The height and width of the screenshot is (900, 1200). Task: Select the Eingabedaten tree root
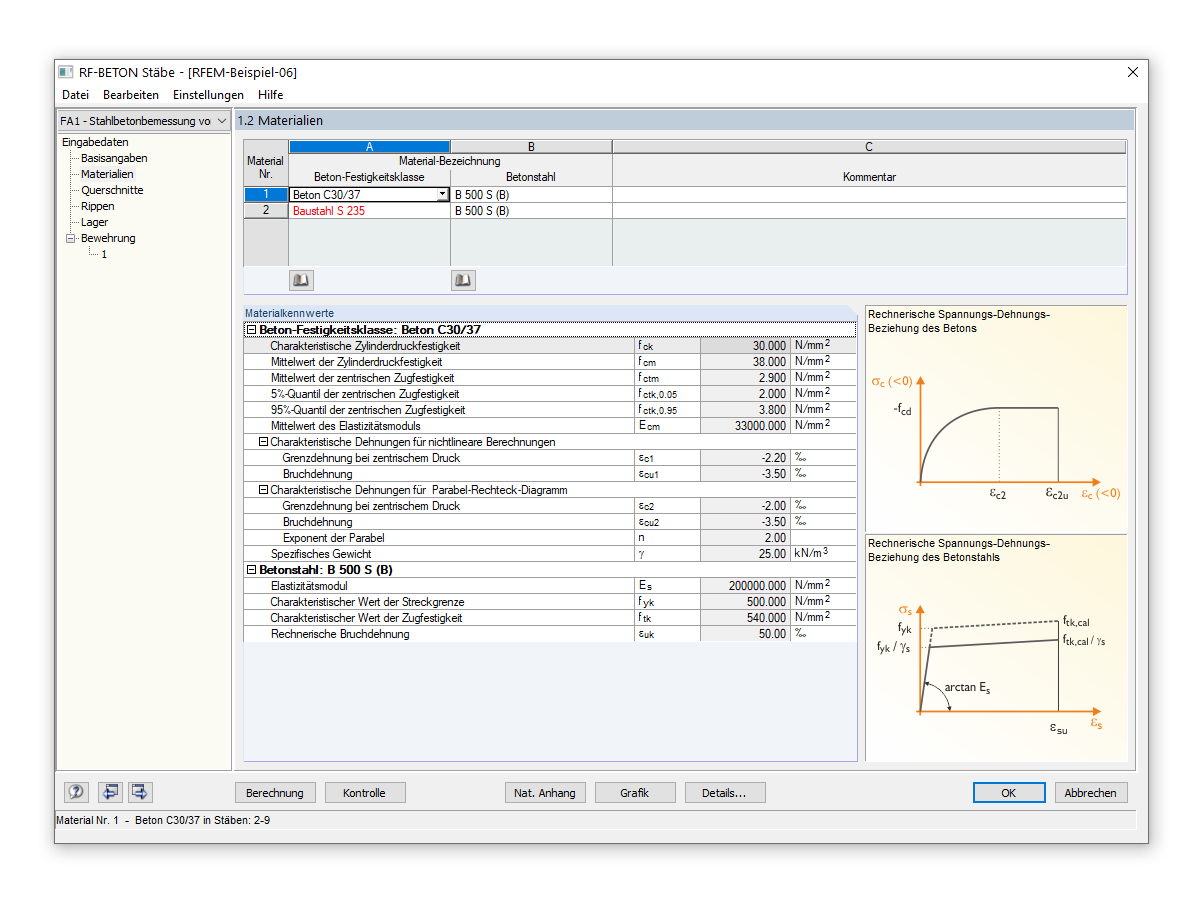95,142
